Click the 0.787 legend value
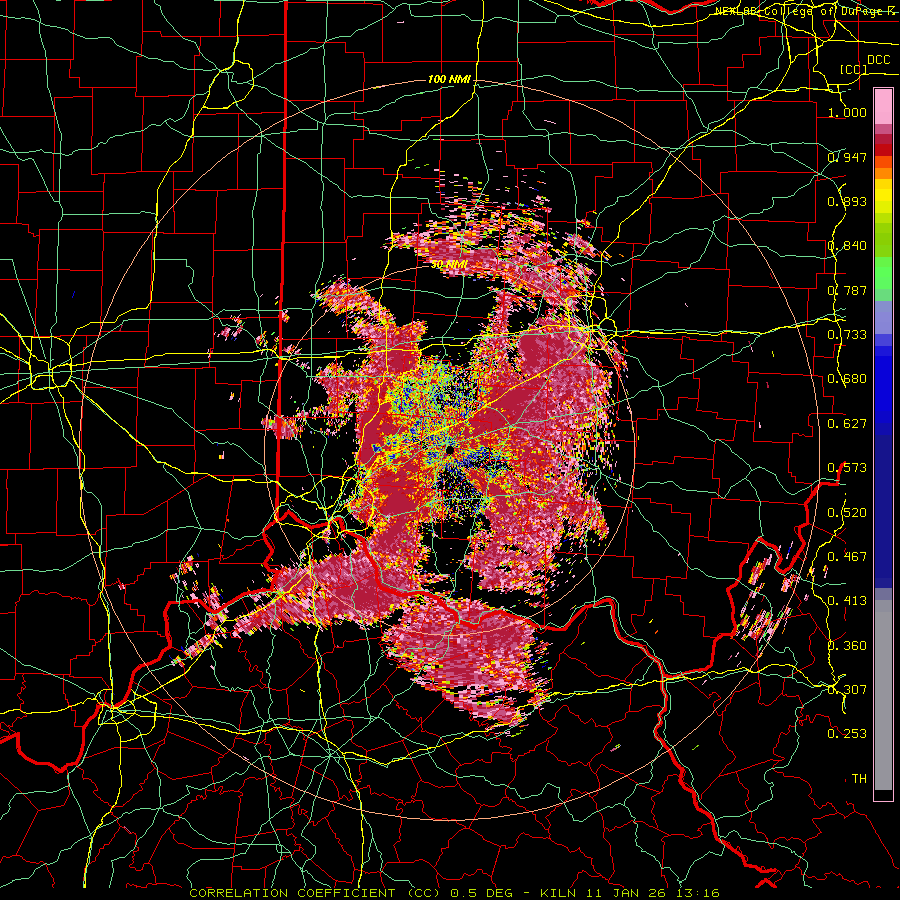Screen dimensions: 900x900 click(847, 290)
